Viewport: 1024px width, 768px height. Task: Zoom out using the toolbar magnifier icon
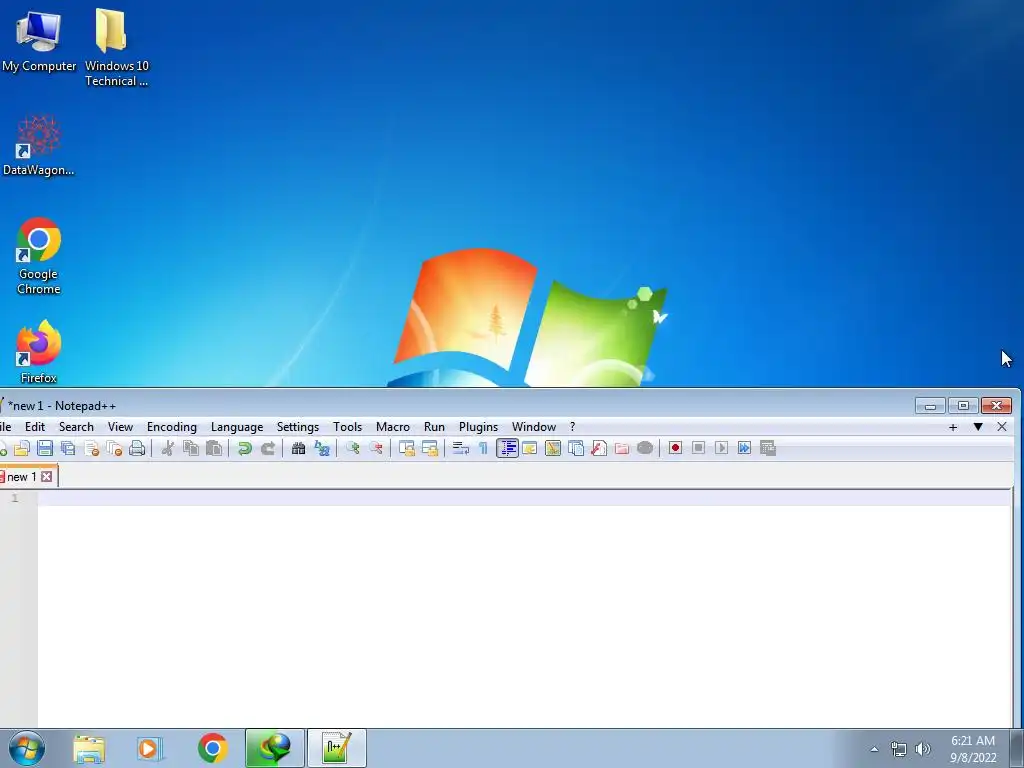pos(376,448)
